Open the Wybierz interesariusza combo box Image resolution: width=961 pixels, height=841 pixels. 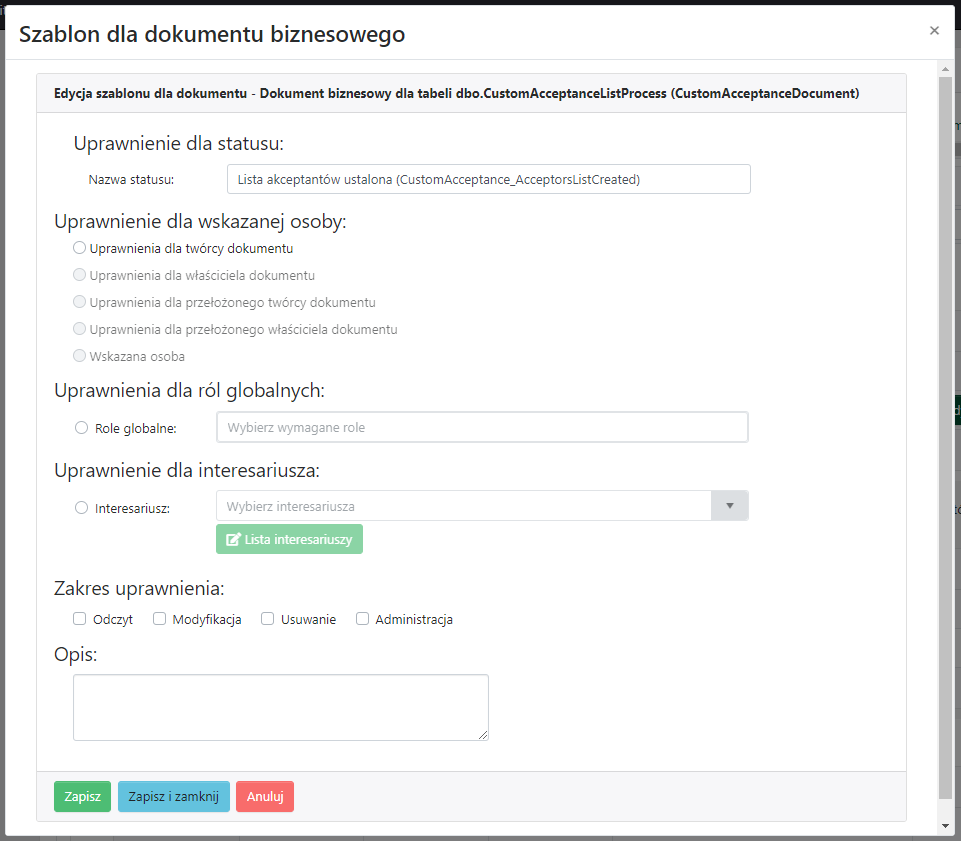click(463, 506)
